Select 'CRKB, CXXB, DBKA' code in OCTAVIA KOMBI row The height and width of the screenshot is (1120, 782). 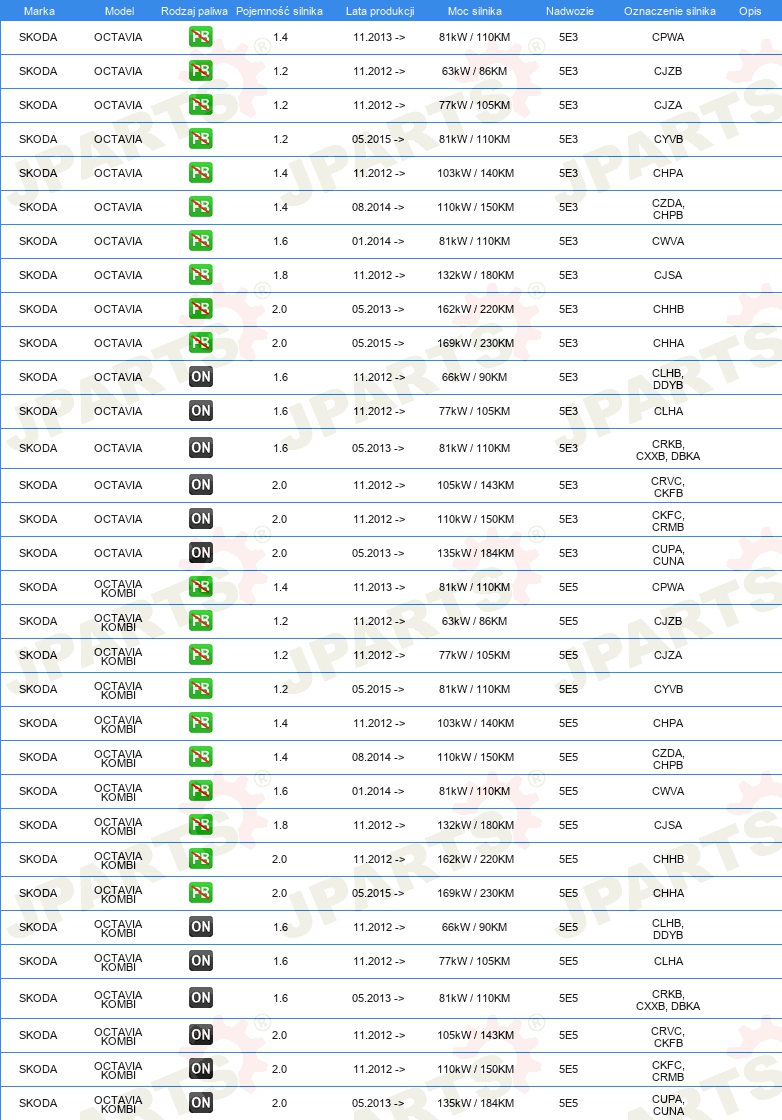(668, 1000)
